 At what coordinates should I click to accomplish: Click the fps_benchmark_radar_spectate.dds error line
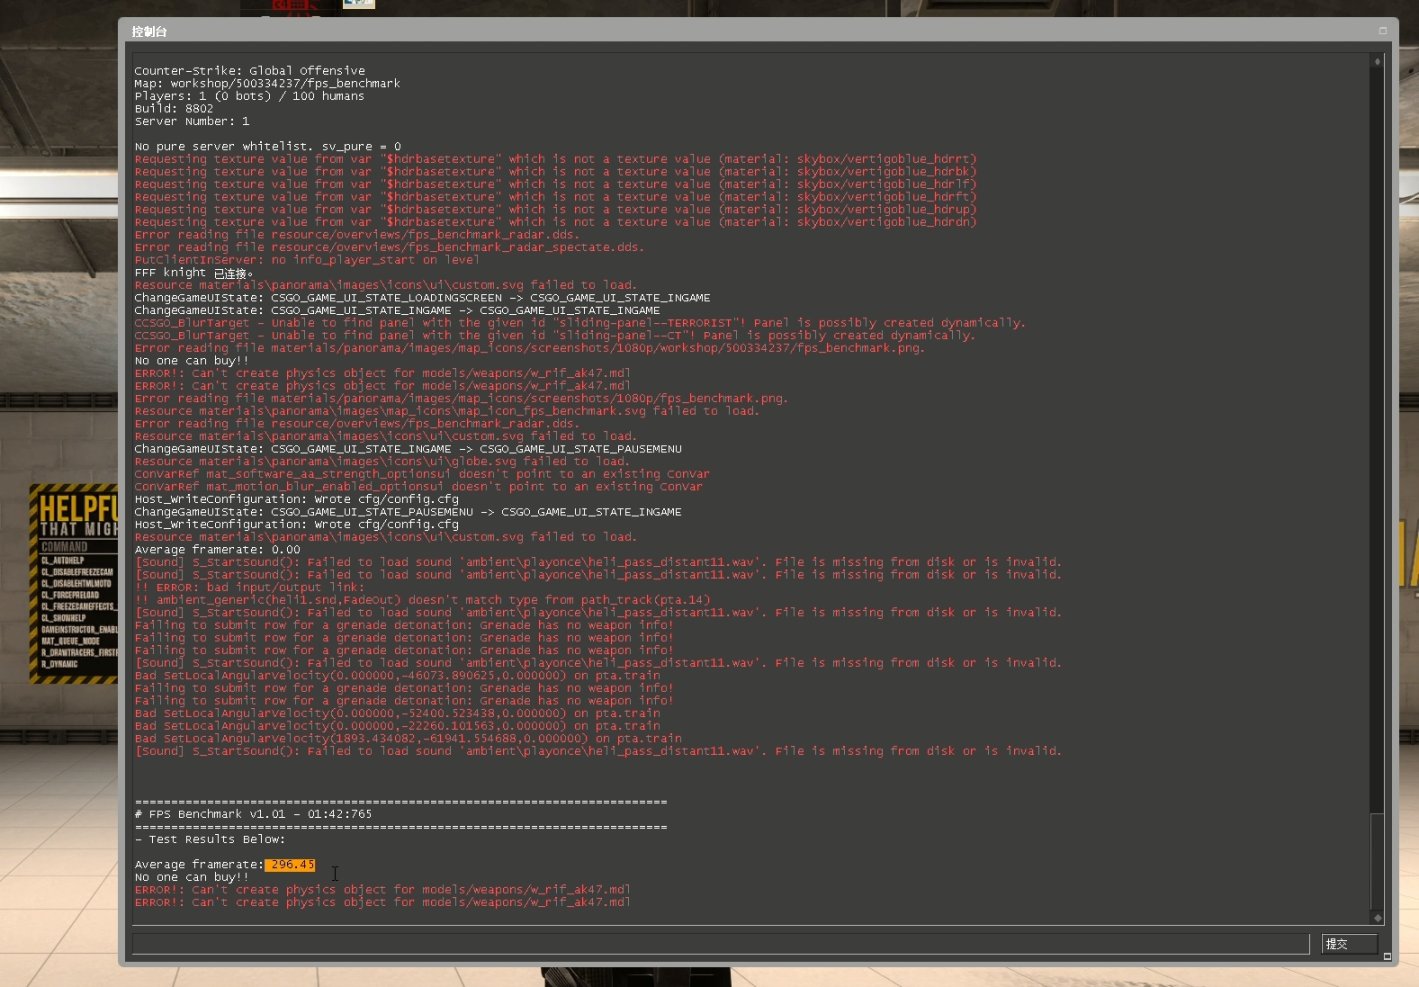click(x=389, y=247)
